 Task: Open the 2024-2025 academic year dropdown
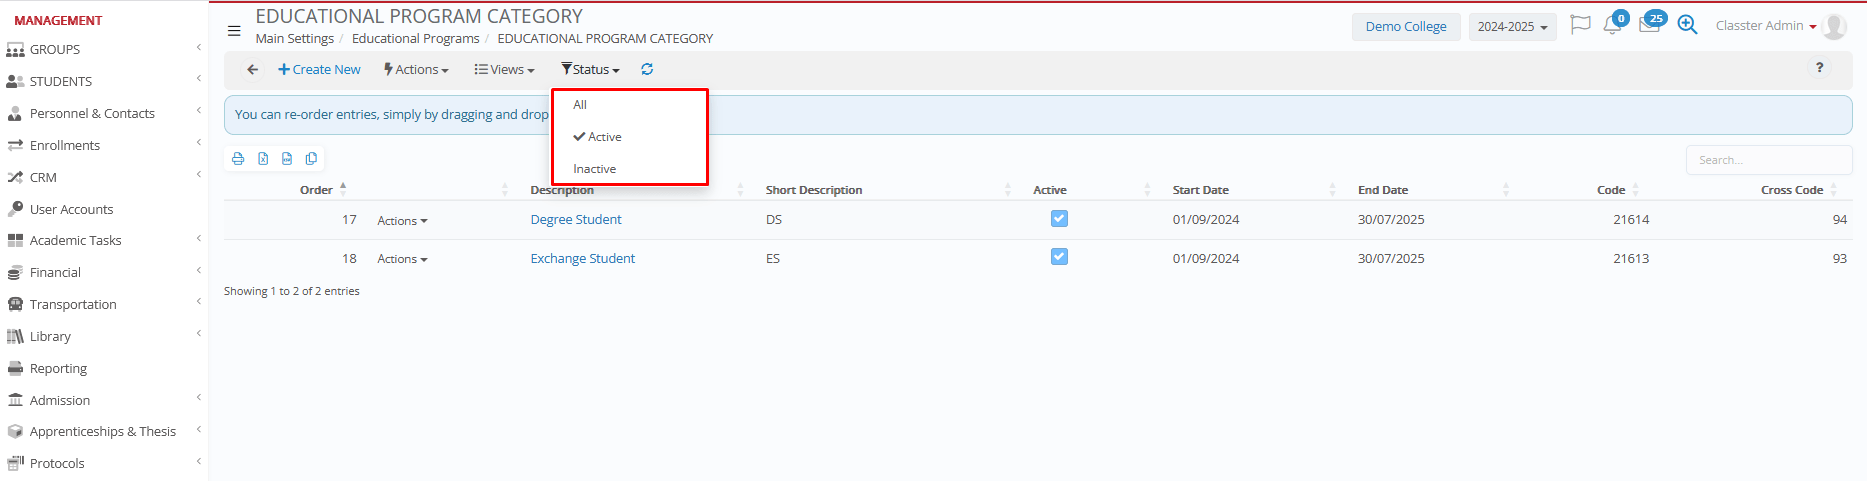click(1512, 27)
